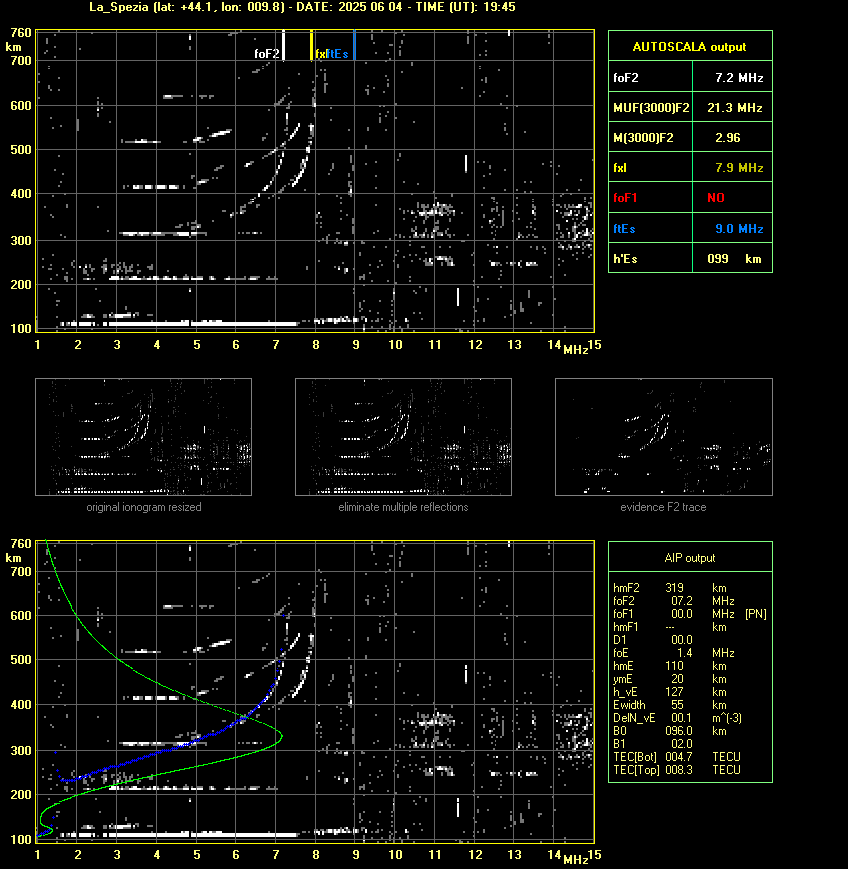The image size is (848, 869).
Task: Select the TEC[Bot] value 004.7
Action: [x=679, y=757]
